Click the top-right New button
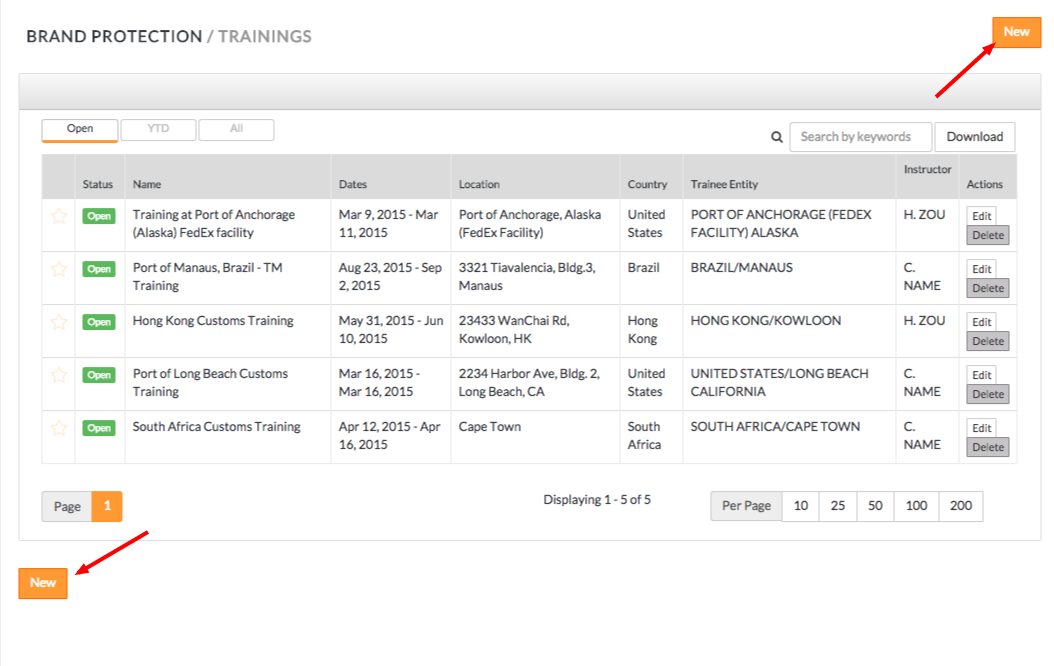 pos(1016,32)
